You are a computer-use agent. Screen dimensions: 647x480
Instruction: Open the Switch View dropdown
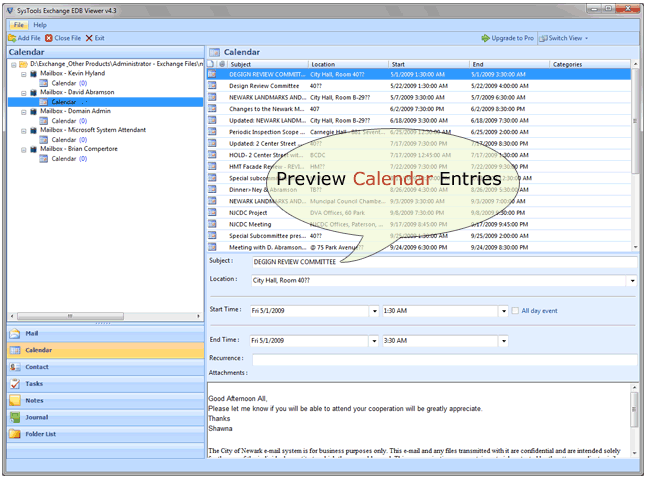click(564, 38)
